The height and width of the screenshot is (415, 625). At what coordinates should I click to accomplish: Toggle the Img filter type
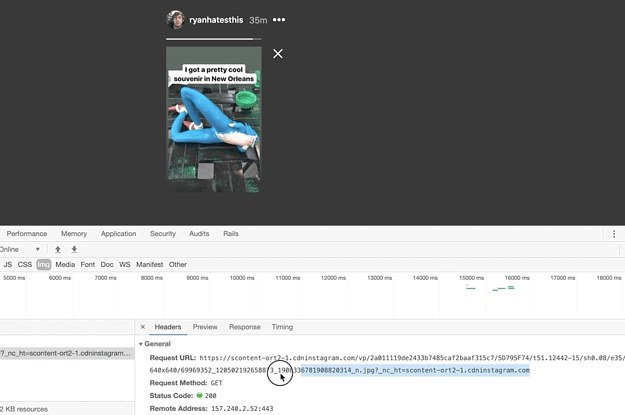(x=44, y=265)
